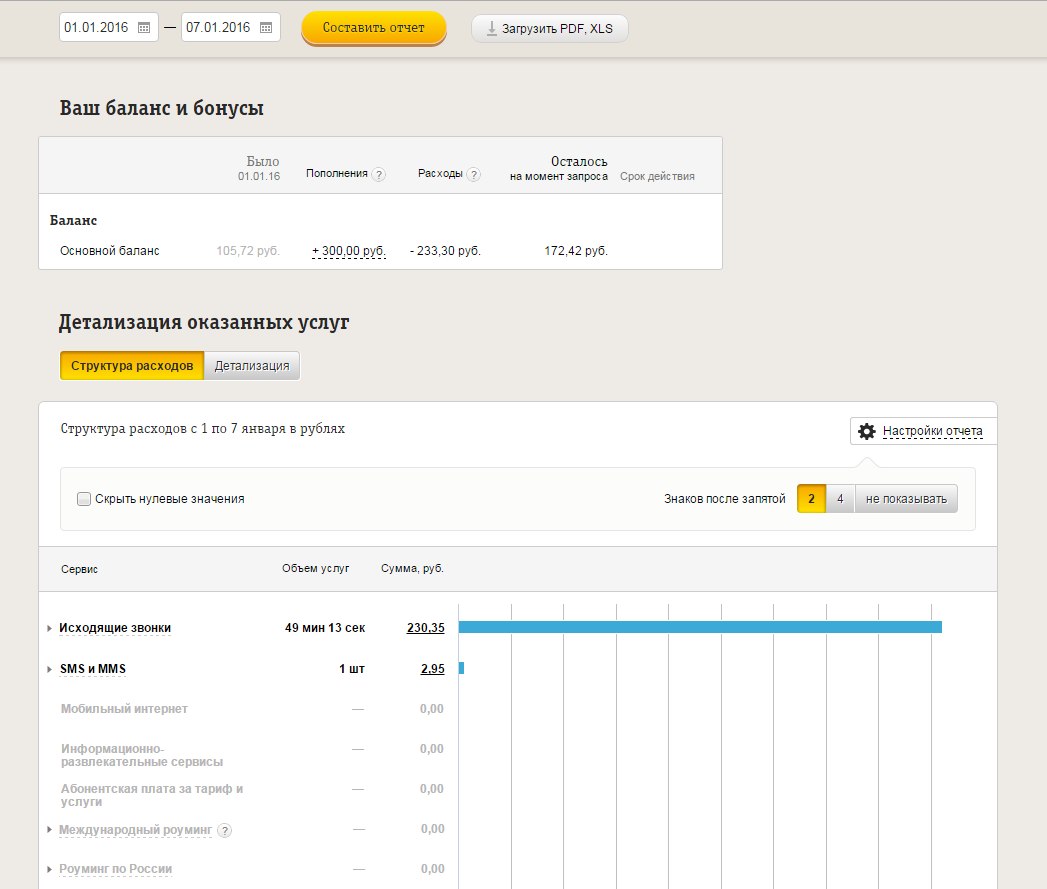Image resolution: width=1047 pixels, height=889 pixels.
Task: Expand the SMS и MMS row
Action: click(x=50, y=669)
